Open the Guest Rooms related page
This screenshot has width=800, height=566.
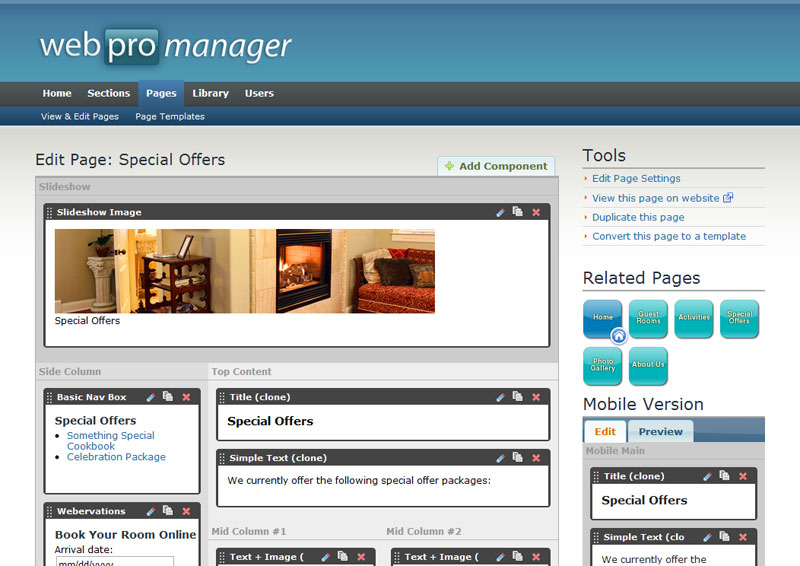pos(648,318)
